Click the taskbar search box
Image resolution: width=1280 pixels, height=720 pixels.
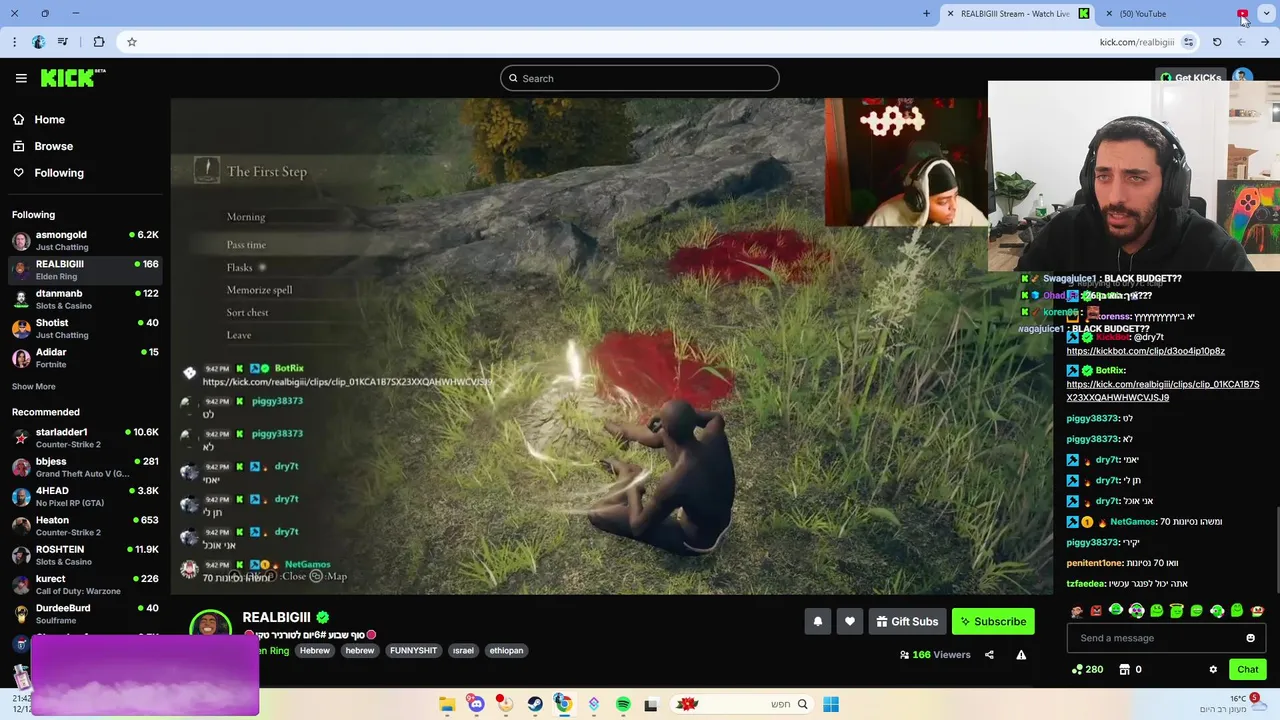coord(741,704)
